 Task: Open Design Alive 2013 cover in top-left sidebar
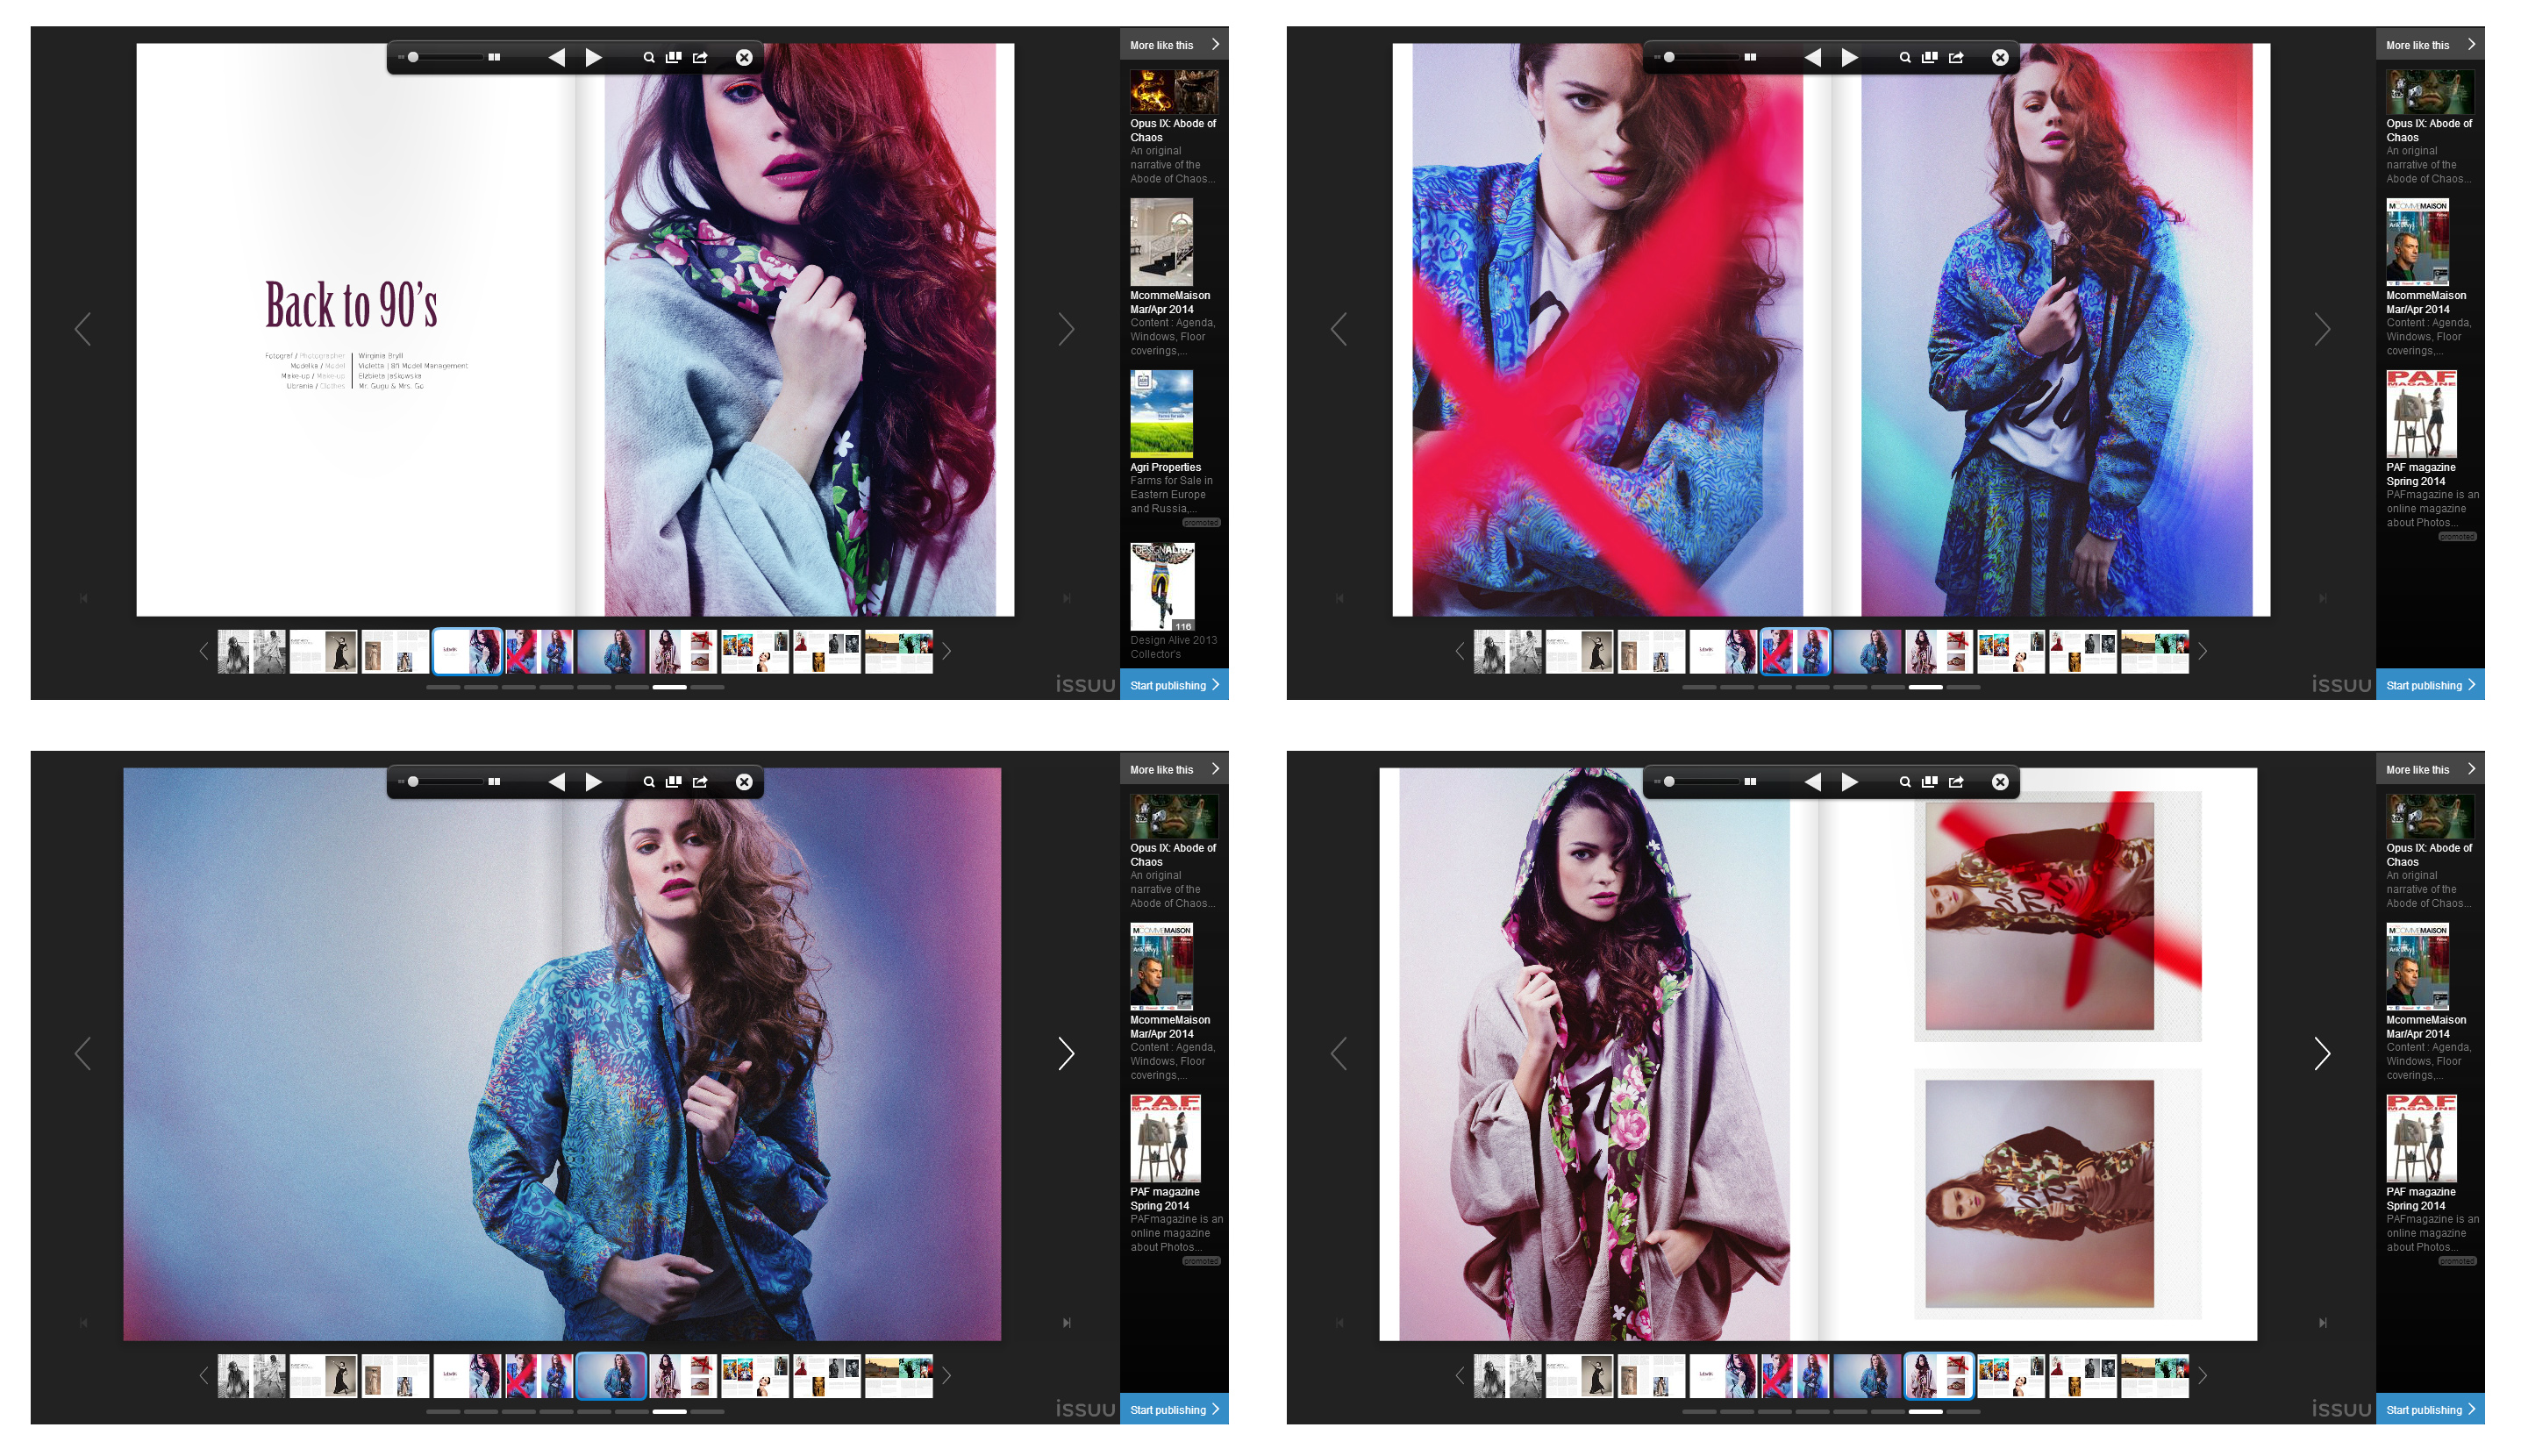[1162, 587]
